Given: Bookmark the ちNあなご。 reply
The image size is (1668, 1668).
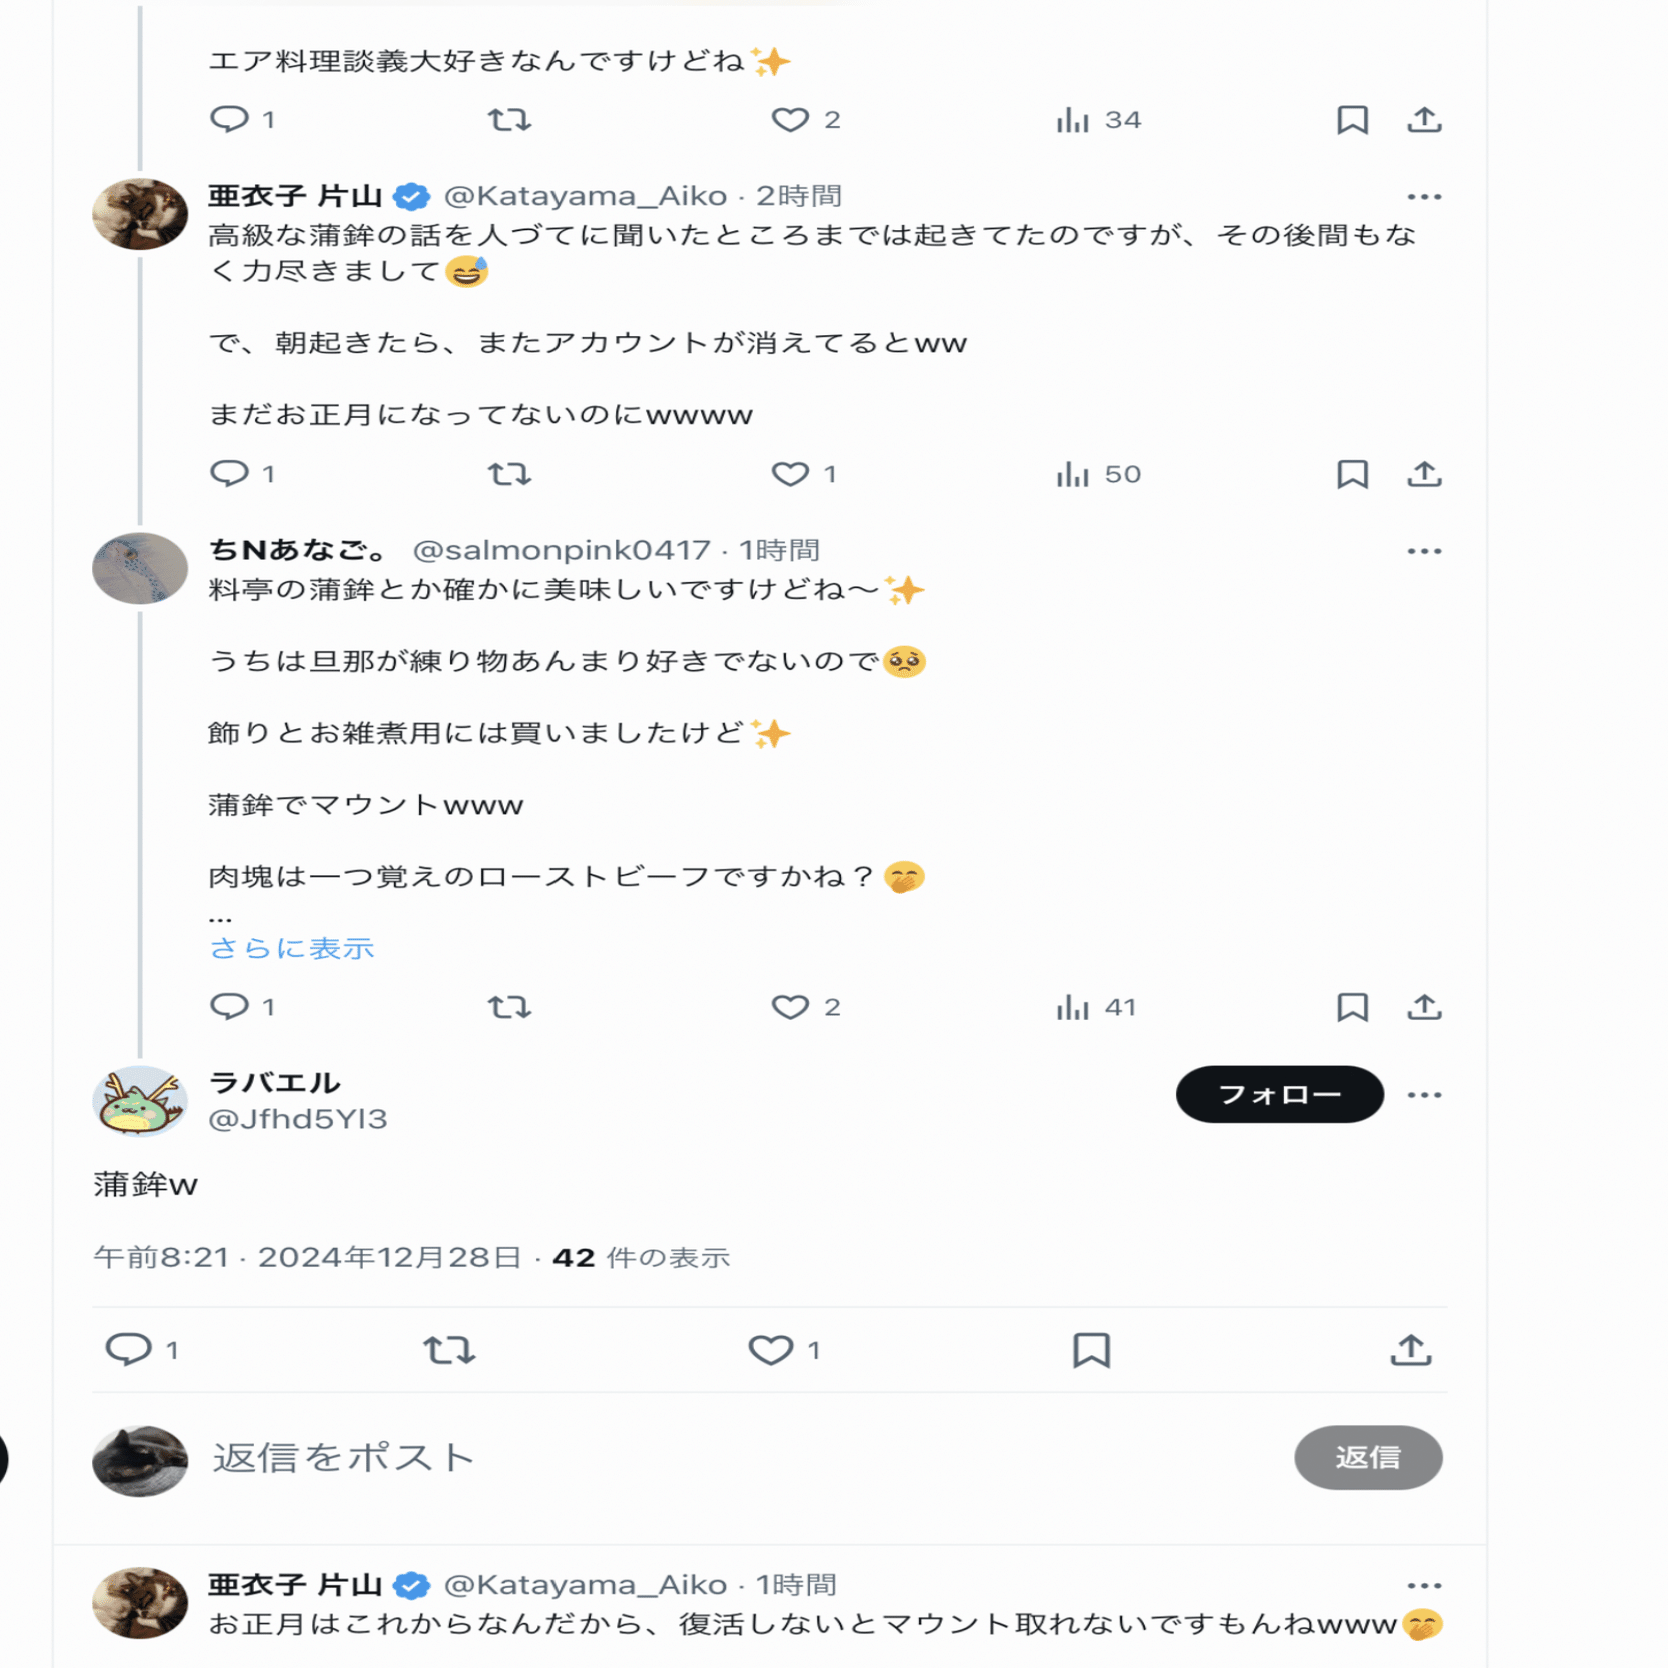Looking at the screenshot, I should (x=1352, y=1006).
